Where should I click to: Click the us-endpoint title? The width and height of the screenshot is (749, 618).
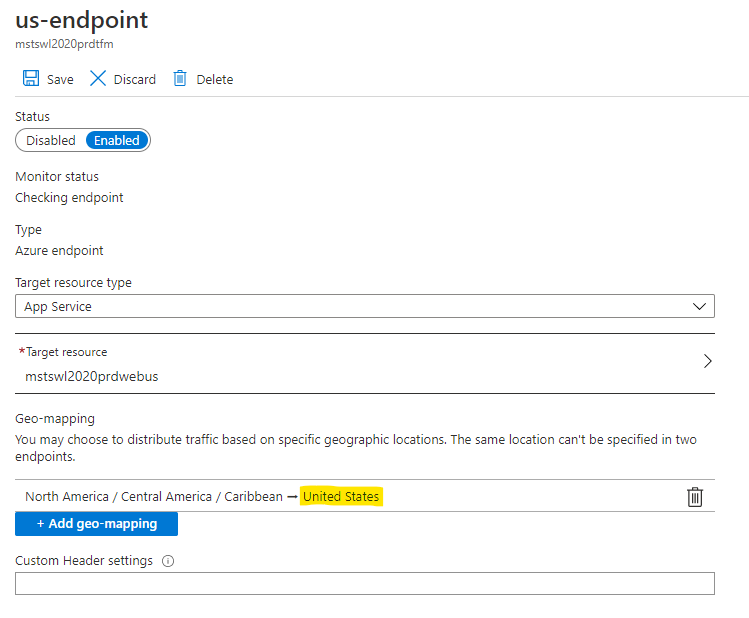[x=82, y=21]
